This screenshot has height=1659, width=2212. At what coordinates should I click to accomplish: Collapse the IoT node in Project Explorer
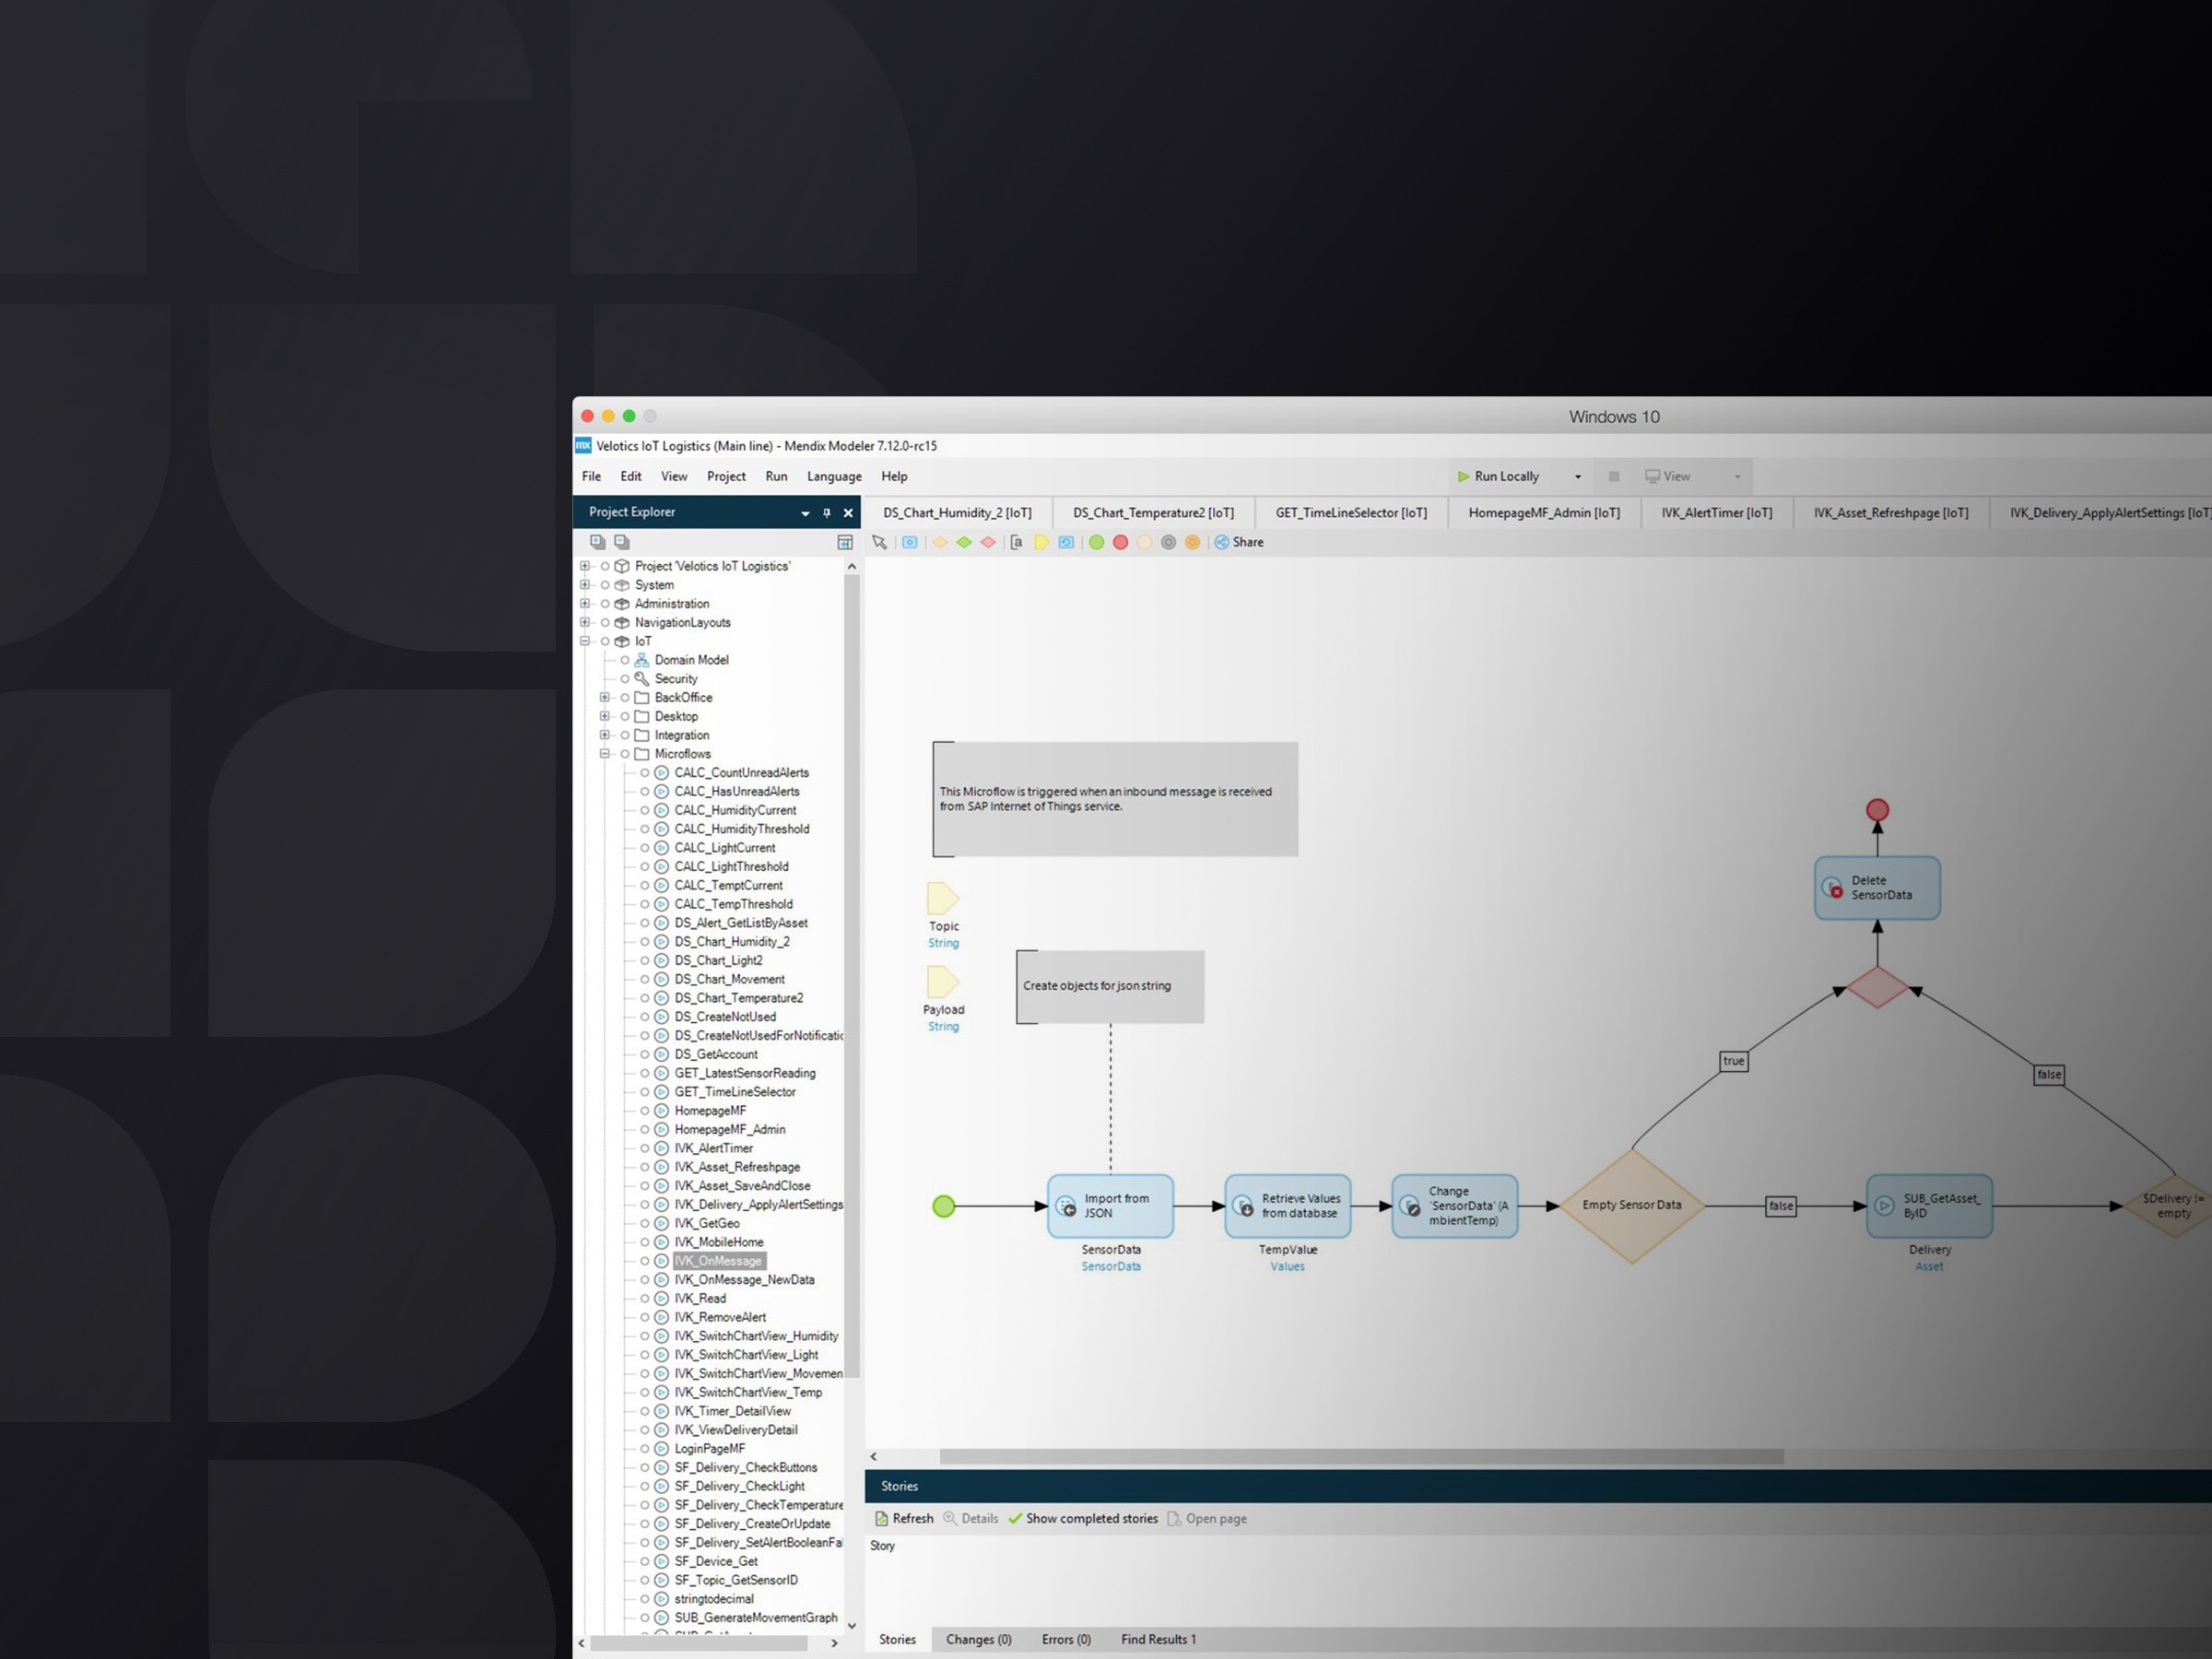click(585, 641)
